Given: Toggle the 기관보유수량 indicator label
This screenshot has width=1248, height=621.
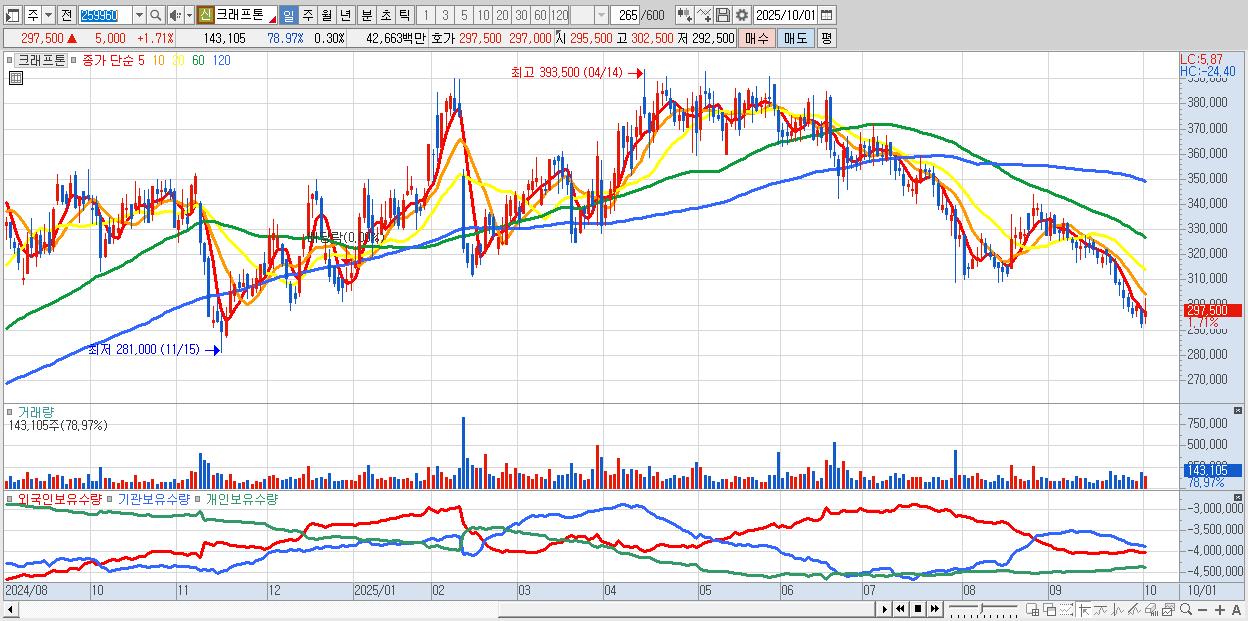Looking at the screenshot, I should 153,498.
